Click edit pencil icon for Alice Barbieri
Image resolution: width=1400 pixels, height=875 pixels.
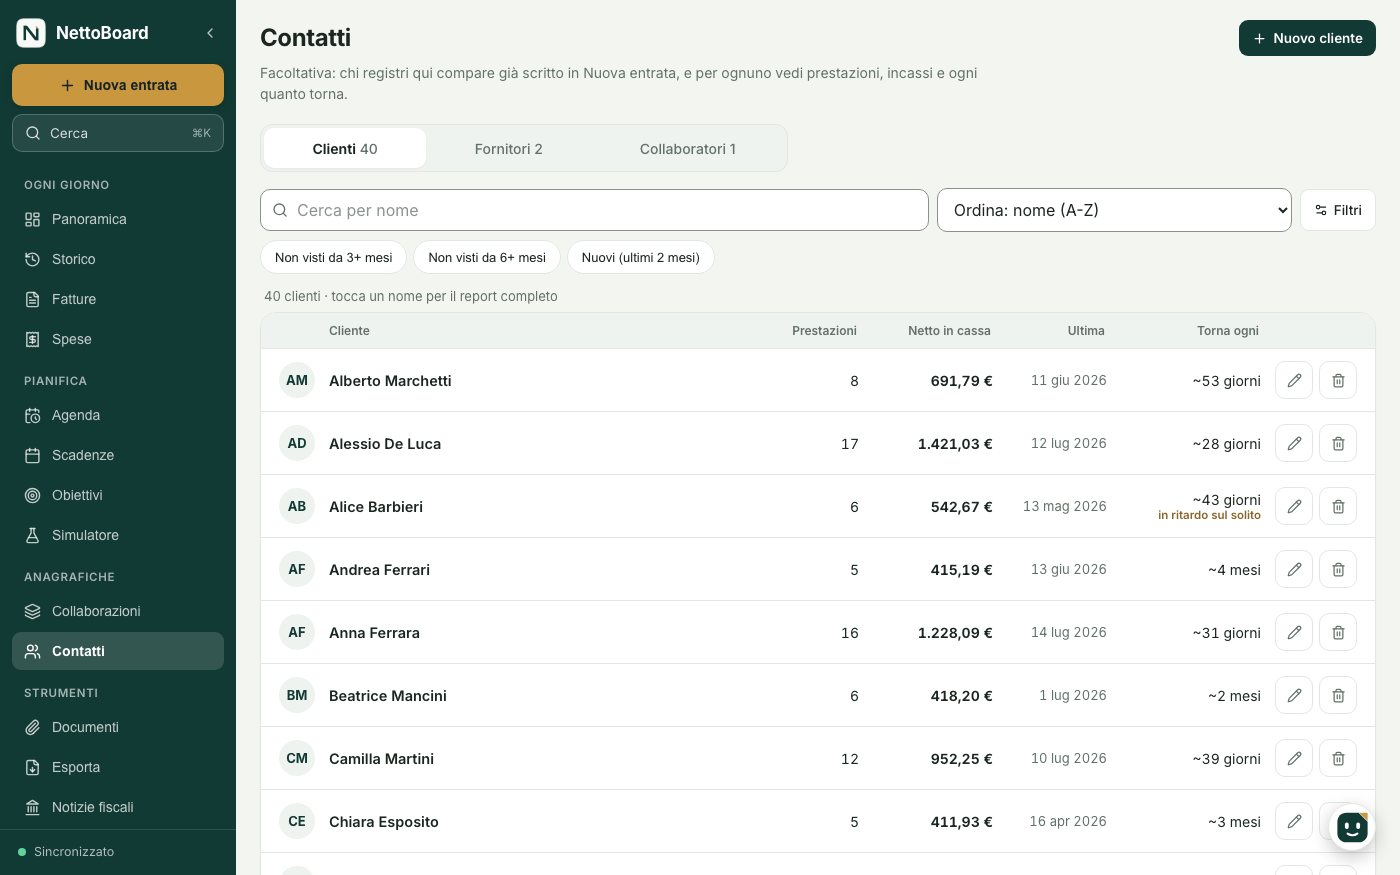pyautogui.click(x=1294, y=506)
